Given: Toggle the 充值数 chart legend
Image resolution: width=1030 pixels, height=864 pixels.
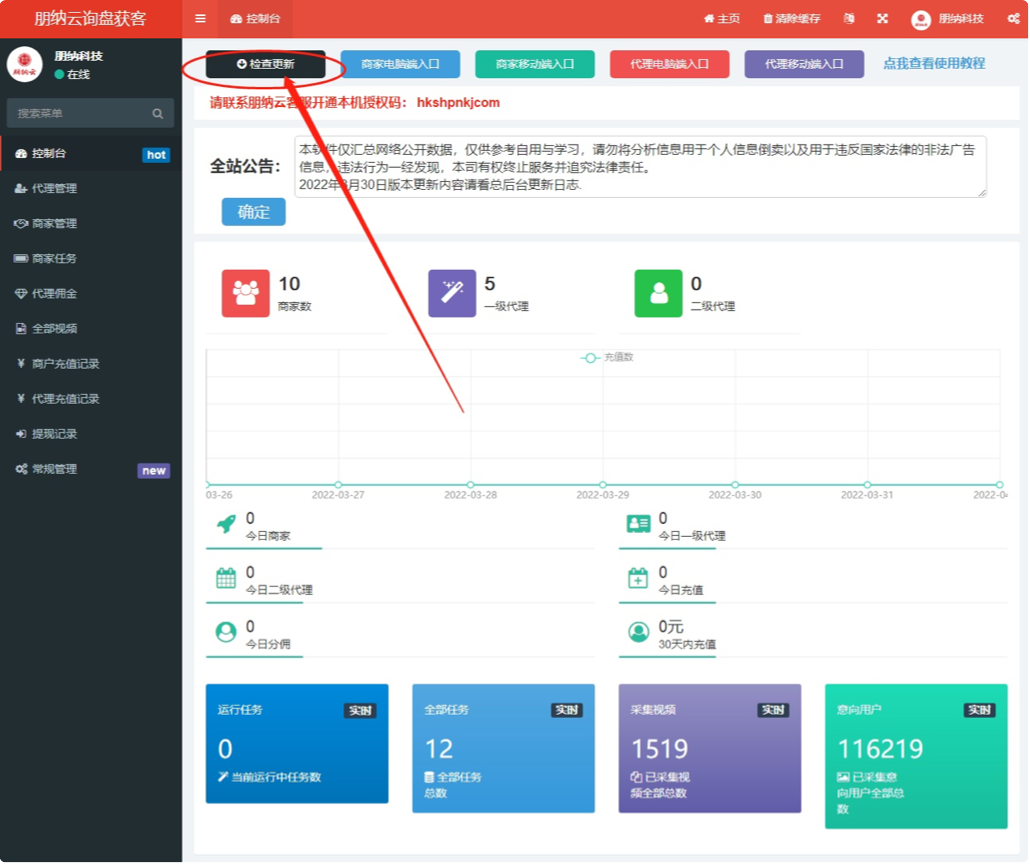Looking at the screenshot, I should pyautogui.click(x=607, y=357).
